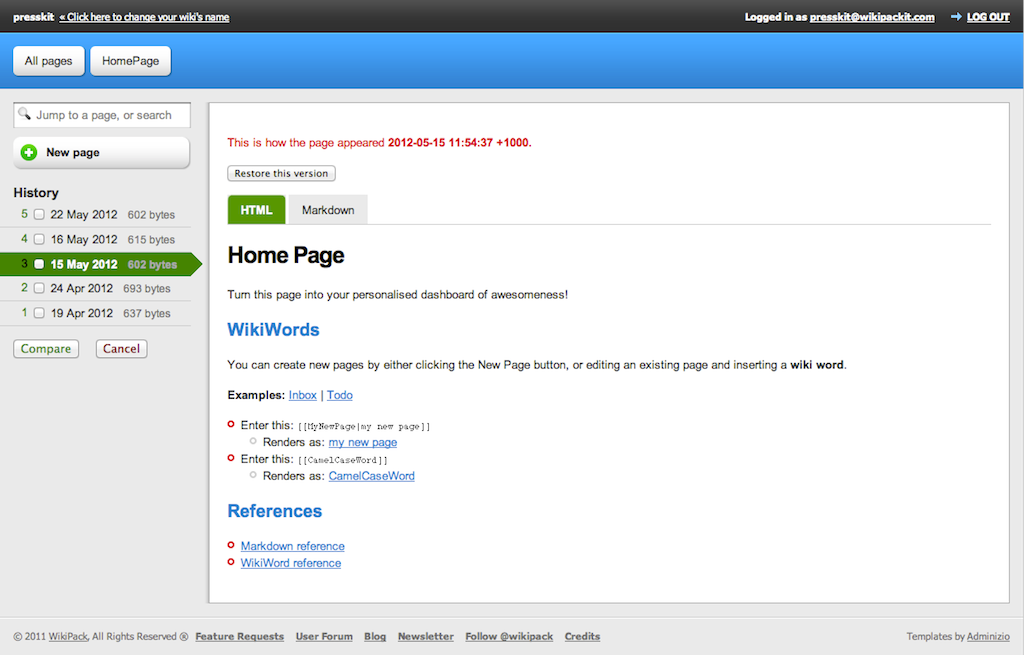
Task: Follow the Inbox example link
Action: click(302, 395)
